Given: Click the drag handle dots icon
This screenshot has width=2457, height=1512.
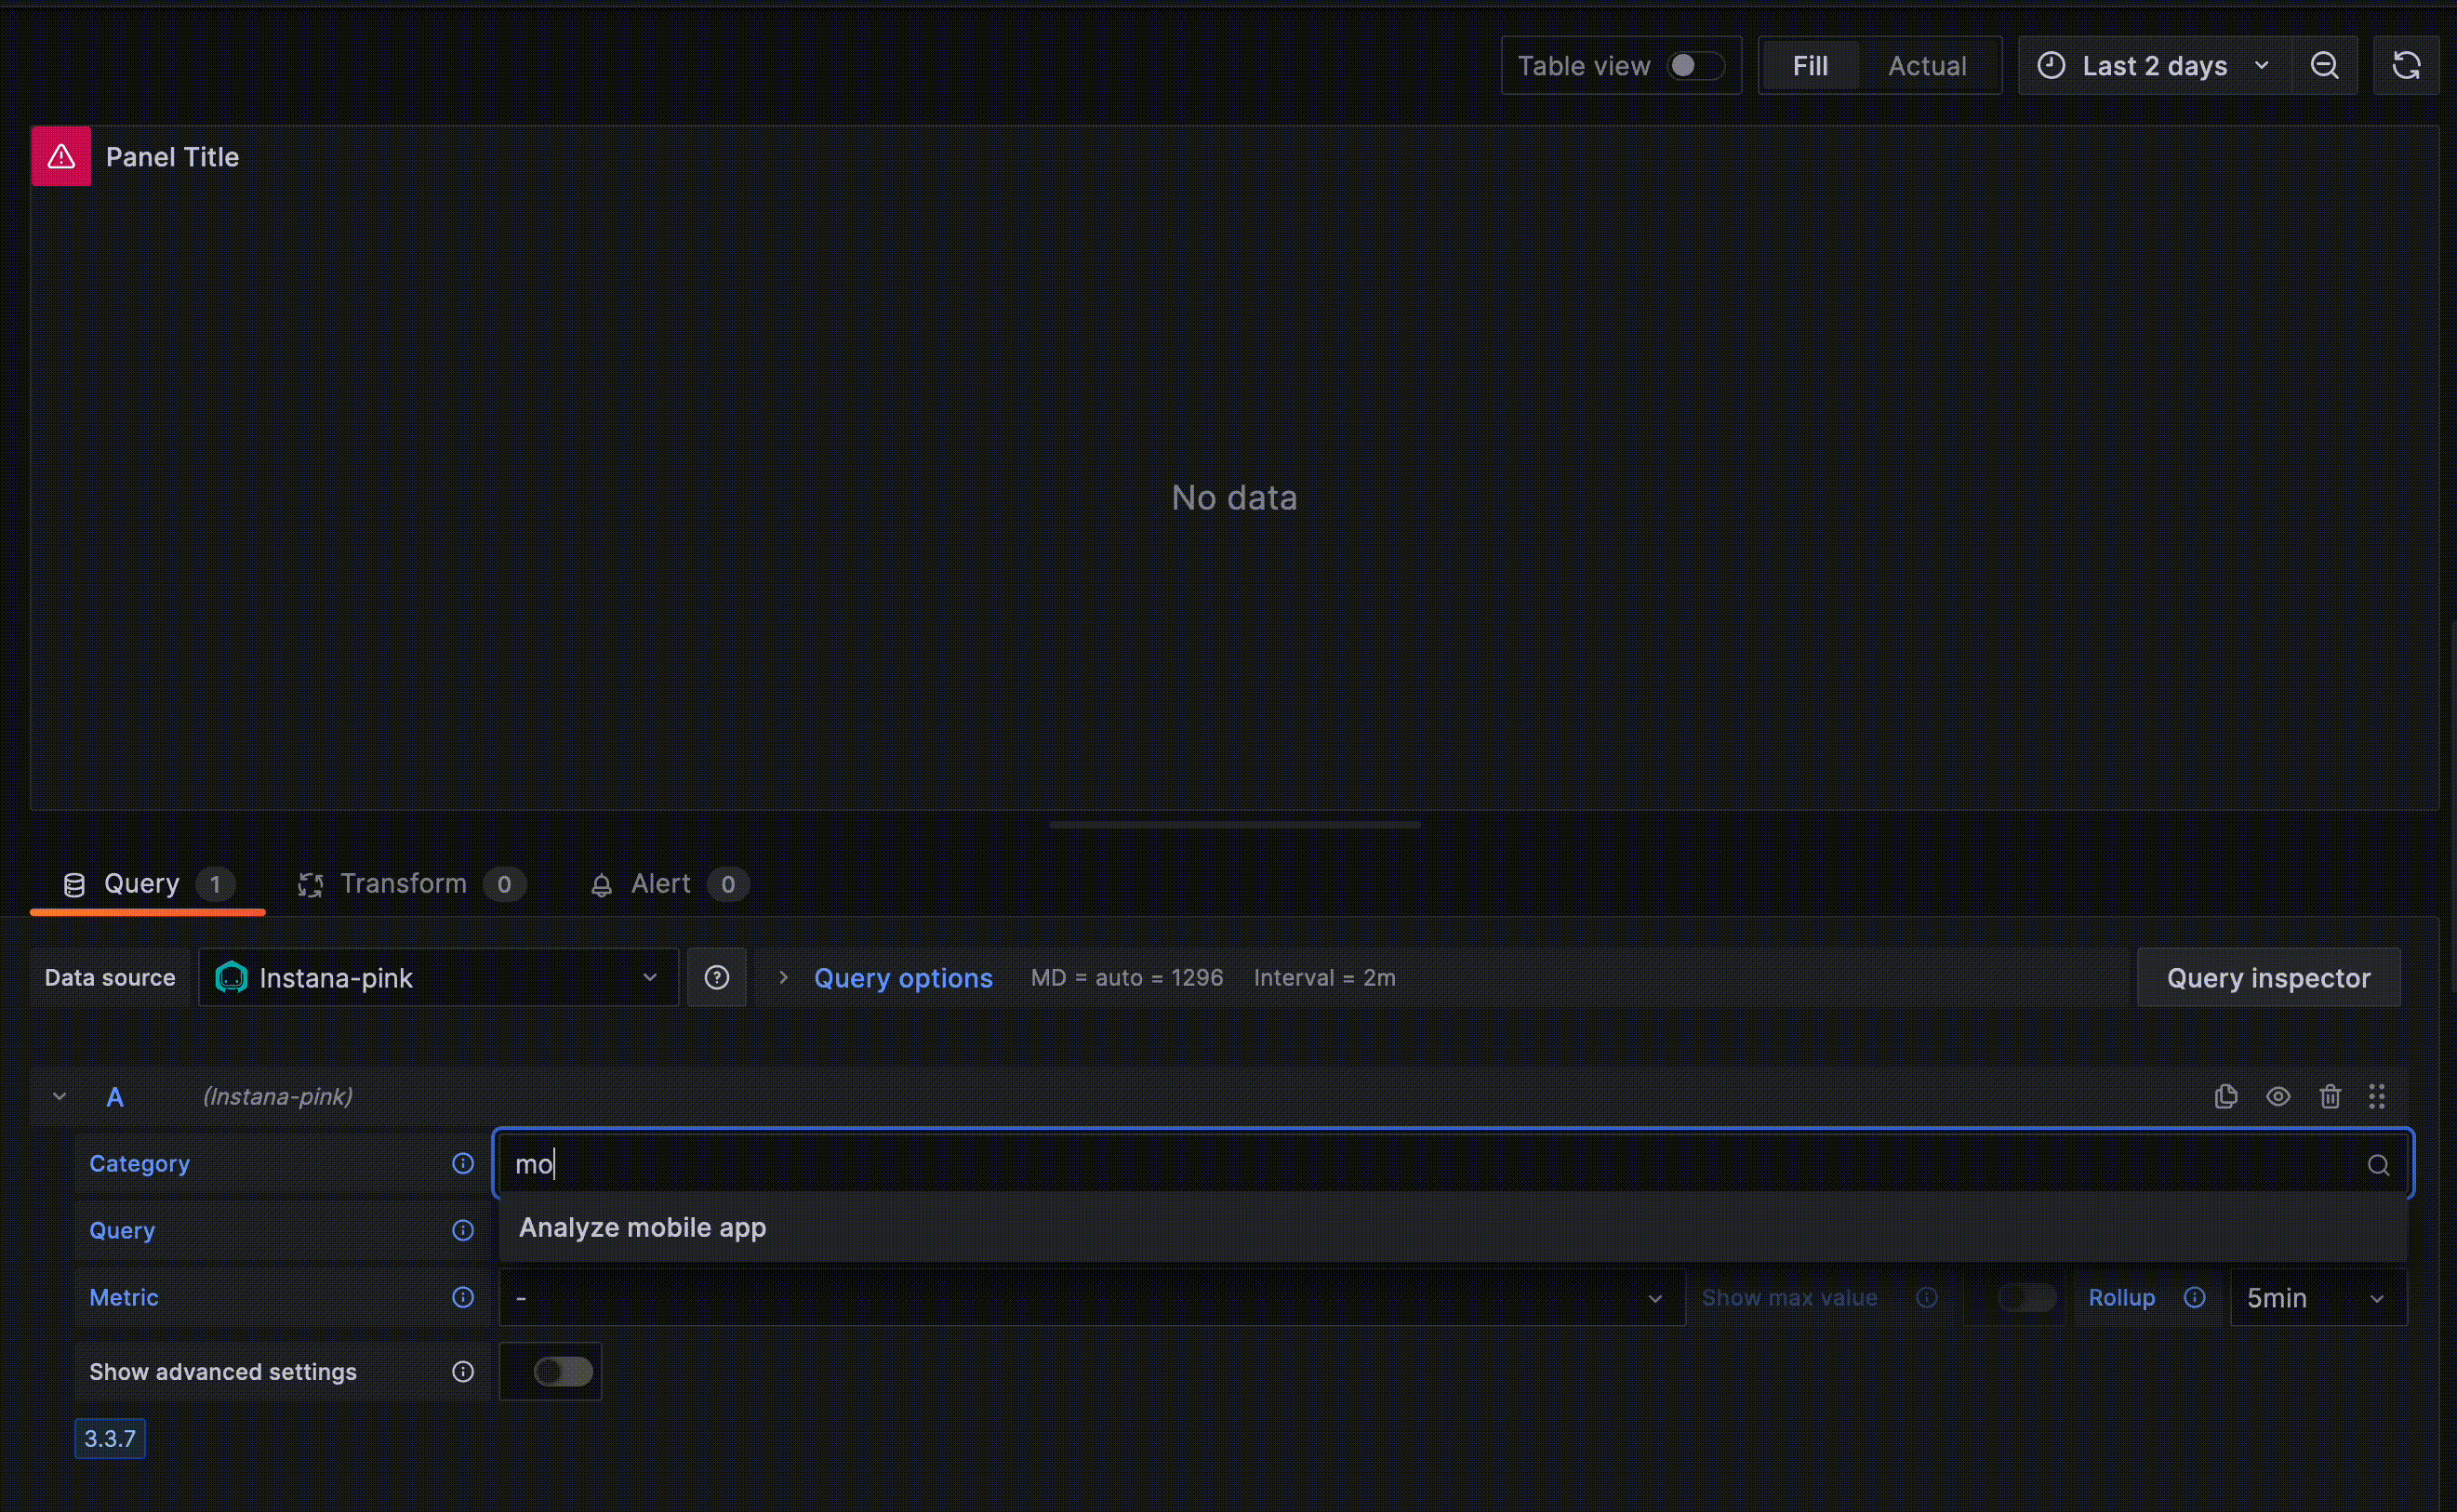Looking at the screenshot, I should click(2380, 1094).
